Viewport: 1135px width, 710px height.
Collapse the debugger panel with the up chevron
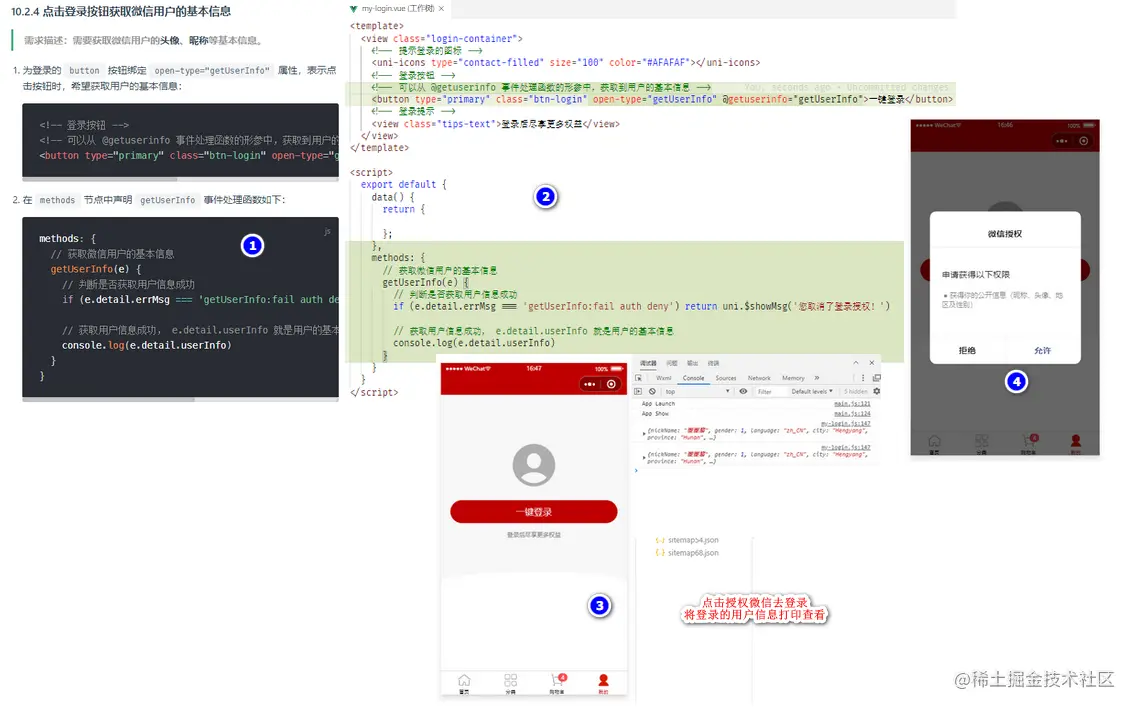coord(856,363)
